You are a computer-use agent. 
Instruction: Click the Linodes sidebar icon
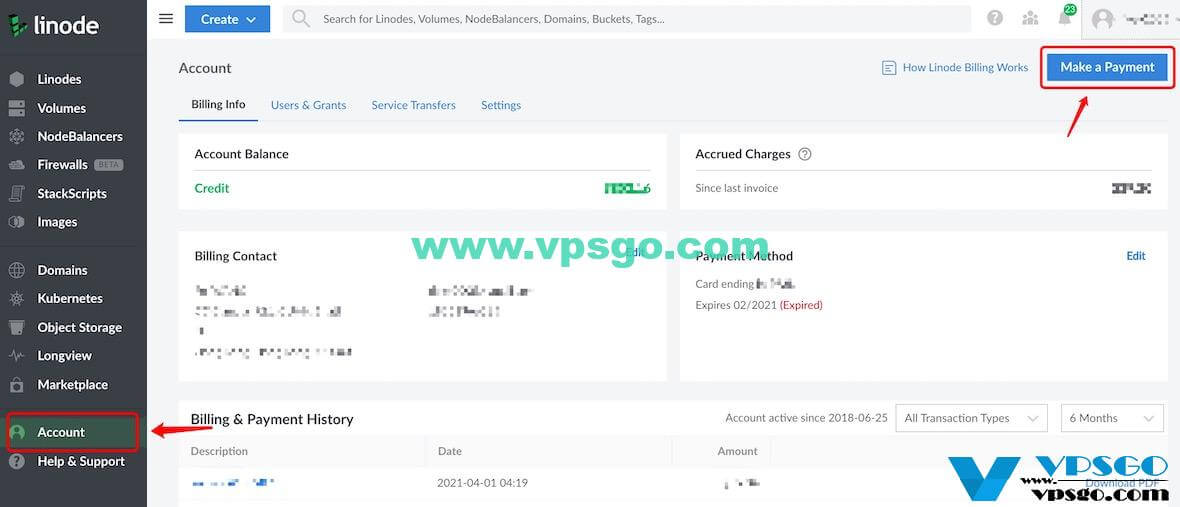click(x=17, y=79)
